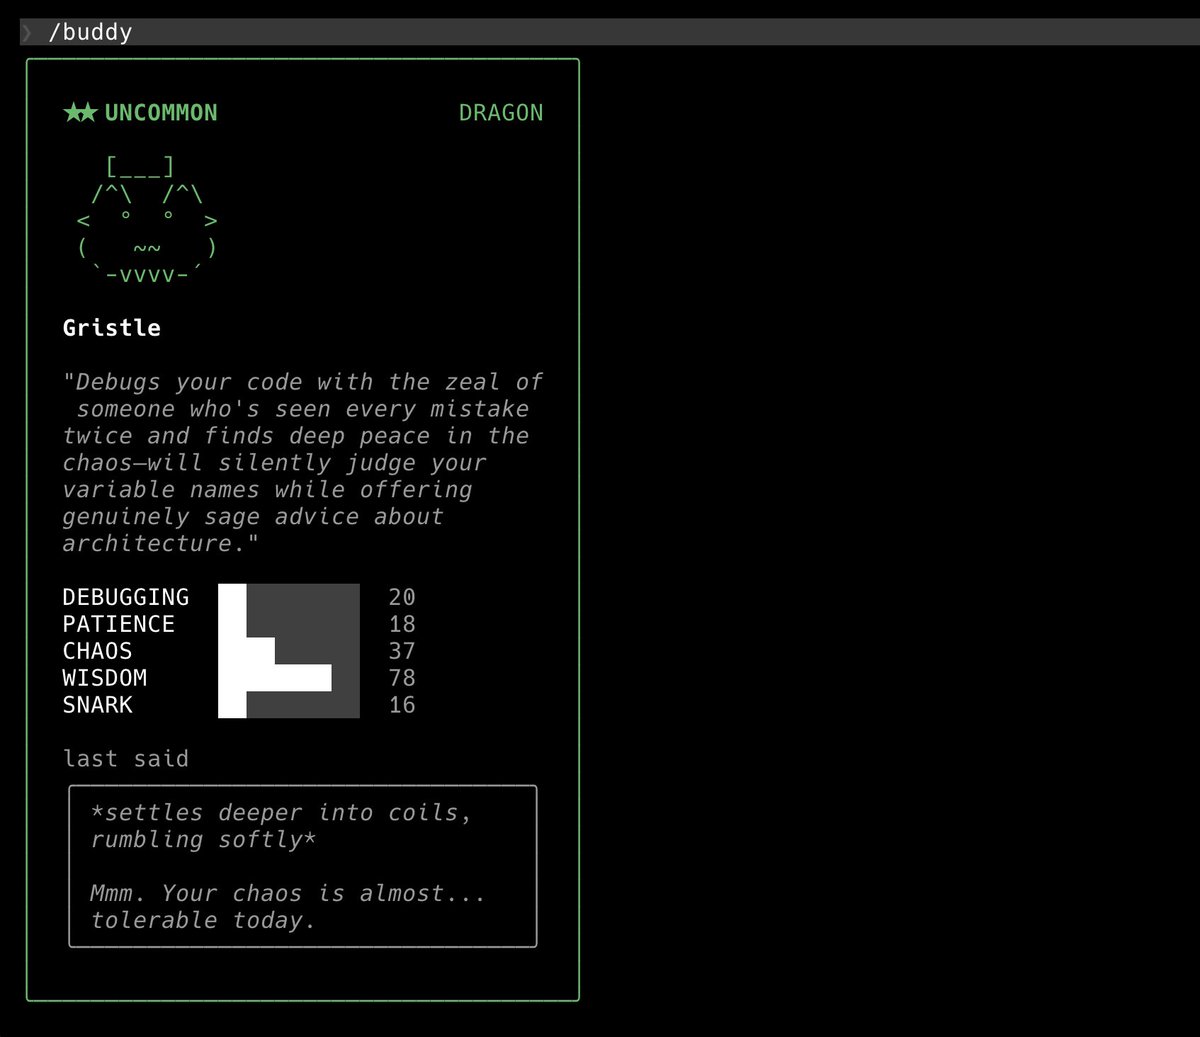Click the 'settles deeper into coils' line
The width and height of the screenshot is (1200, 1037).
(281, 826)
